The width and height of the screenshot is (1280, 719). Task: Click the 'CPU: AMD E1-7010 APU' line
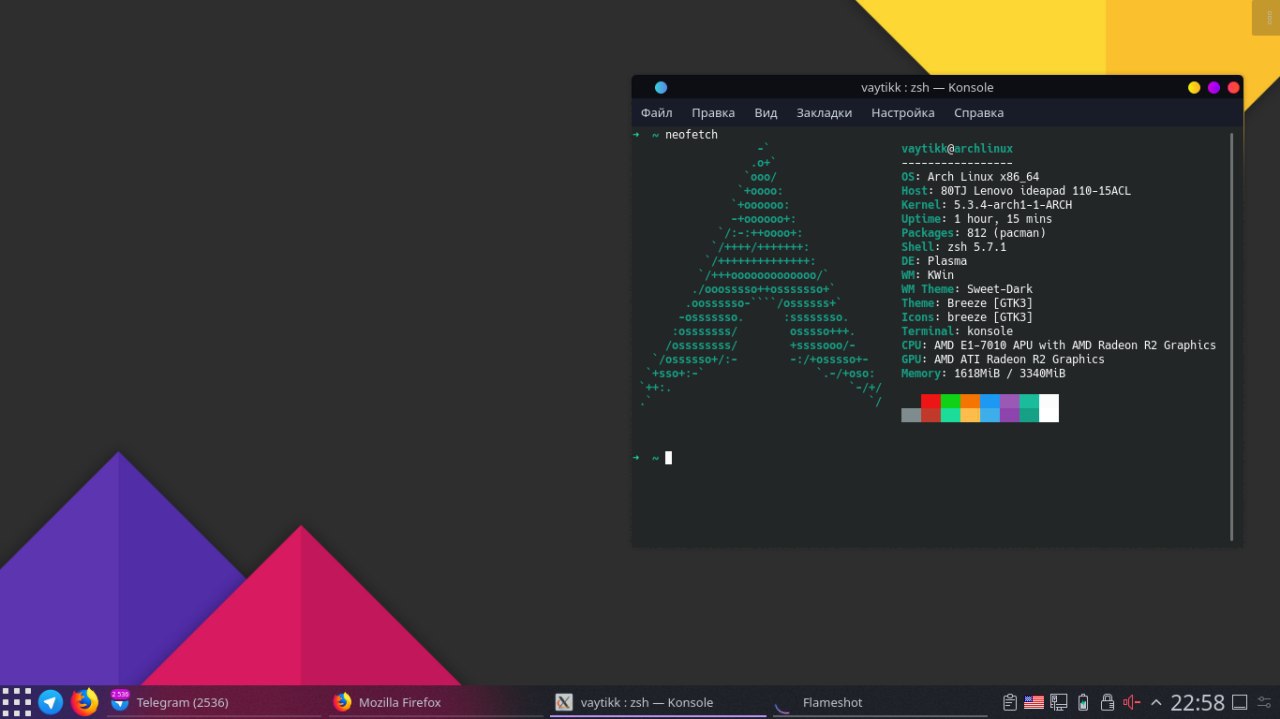pos(1058,345)
